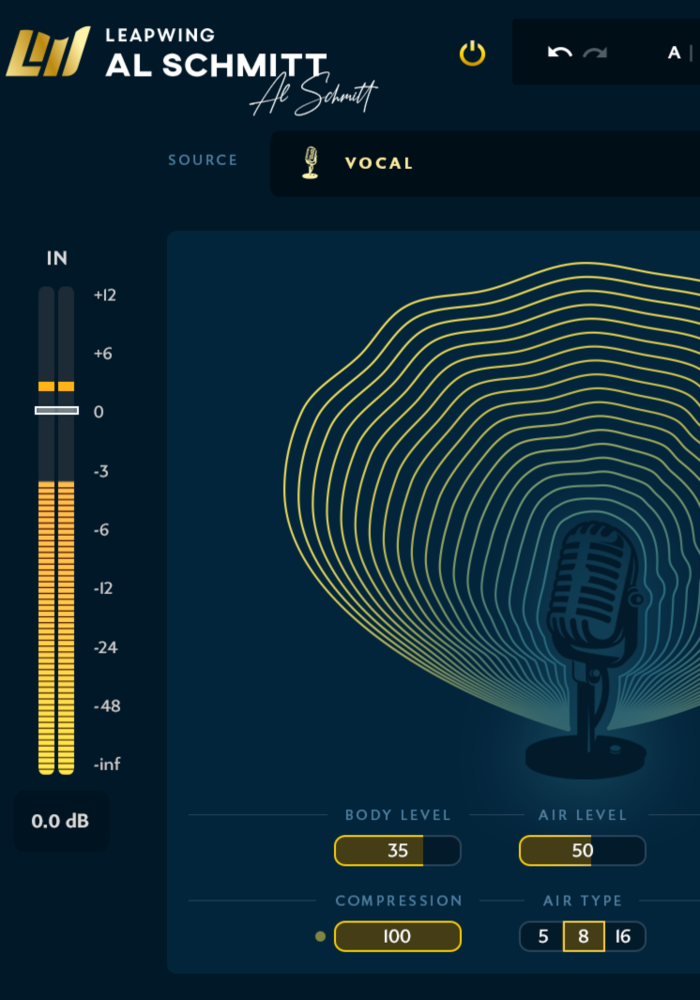Set Air Type to 8
Viewport: 700px width, 1000px height.
[583, 937]
